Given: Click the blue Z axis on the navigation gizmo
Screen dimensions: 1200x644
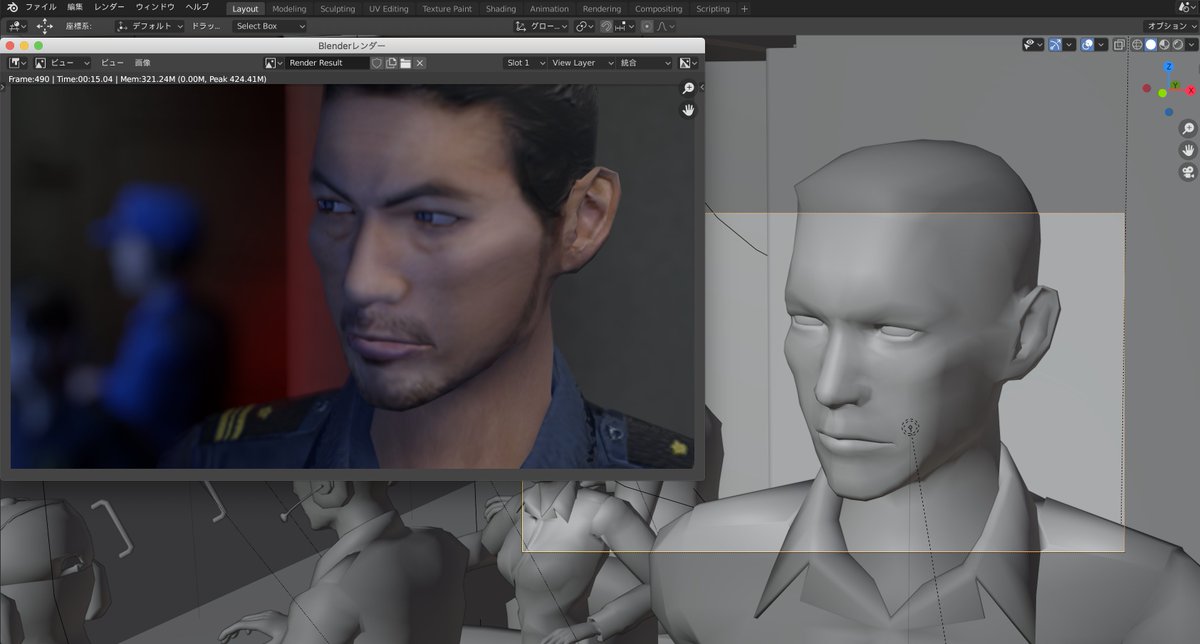Looking at the screenshot, I should pyautogui.click(x=1167, y=66).
